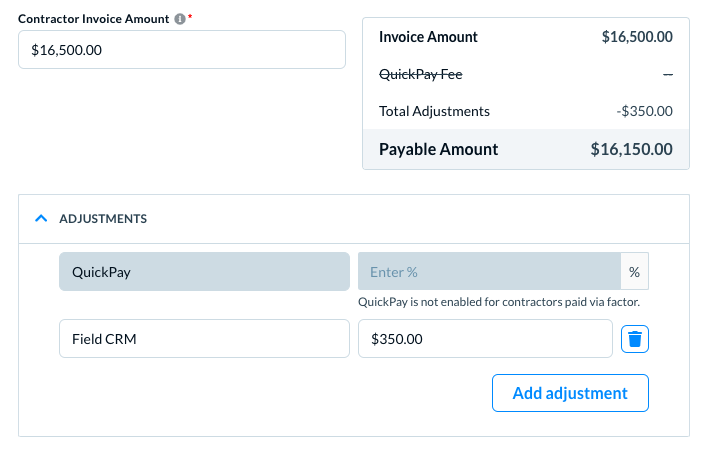Click the QuickPay Fee dash value

[667, 75]
